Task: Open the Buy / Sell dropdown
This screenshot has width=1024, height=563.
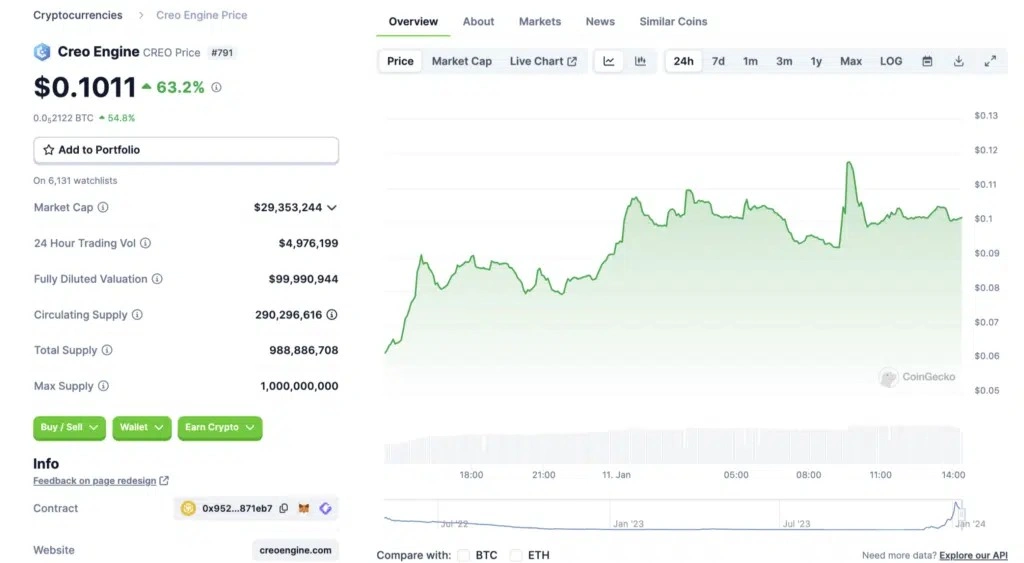Action: (69, 427)
